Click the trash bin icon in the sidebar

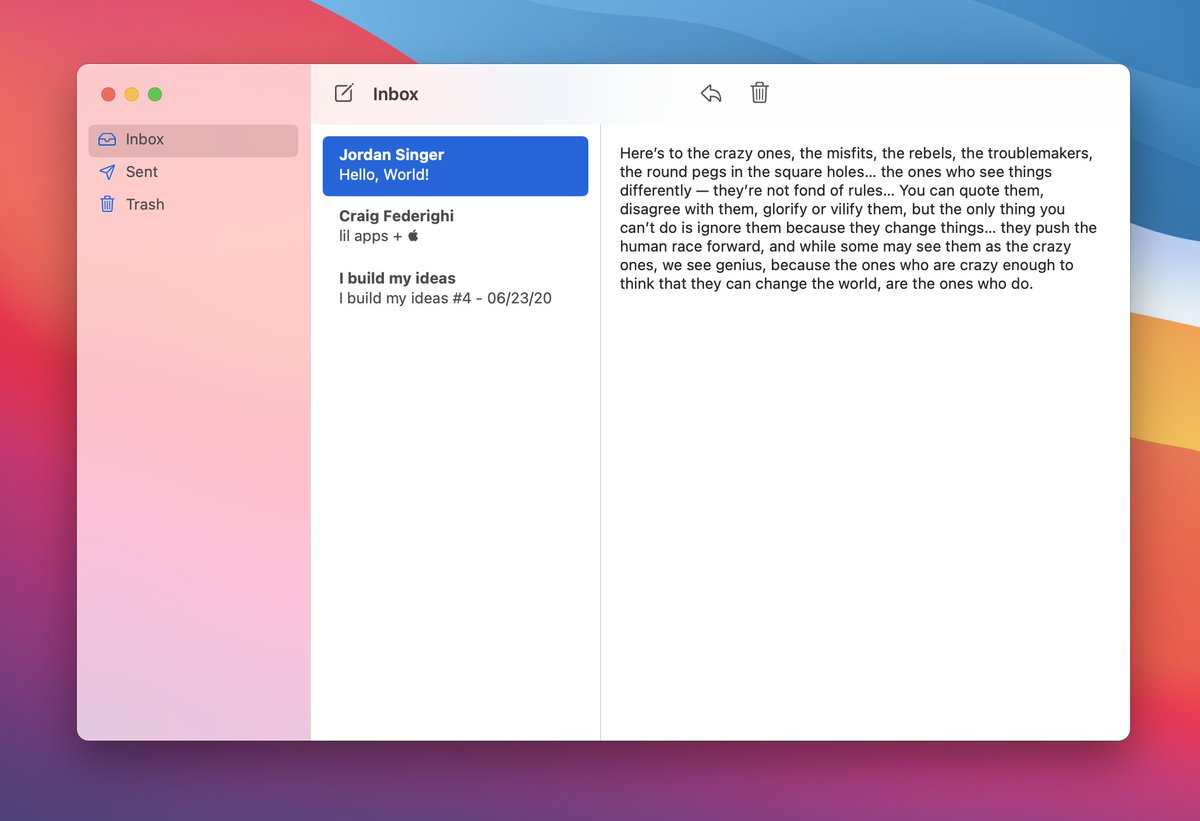(107, 204)
